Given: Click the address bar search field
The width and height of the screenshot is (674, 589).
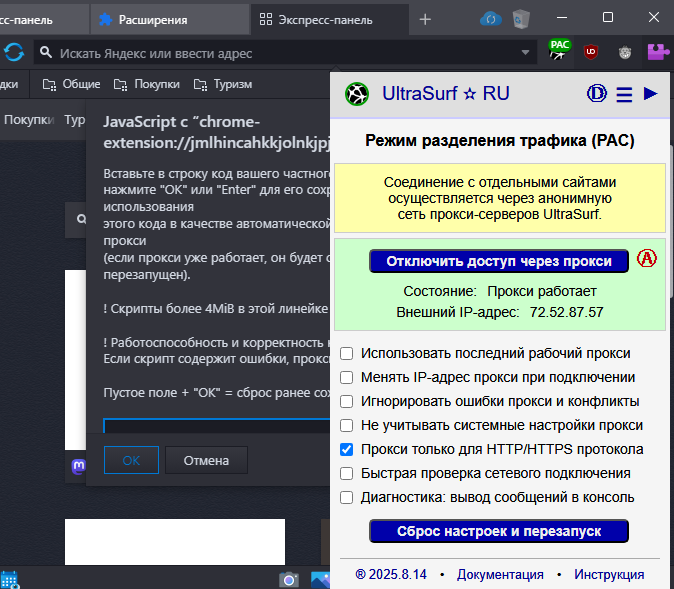Looking at the screenshot, I should tap(285, 53).
